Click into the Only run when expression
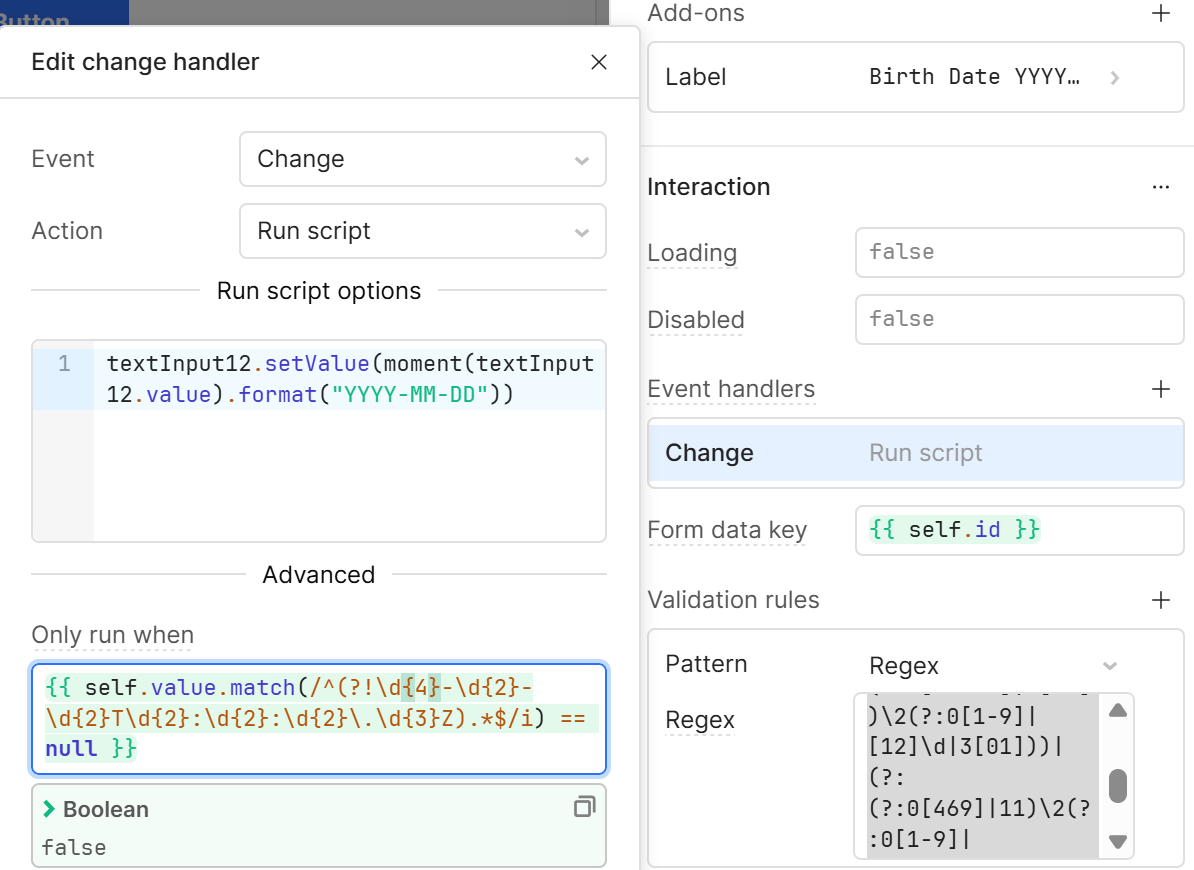Viewport: 1194px width, 870px height. tap(319, 719)
